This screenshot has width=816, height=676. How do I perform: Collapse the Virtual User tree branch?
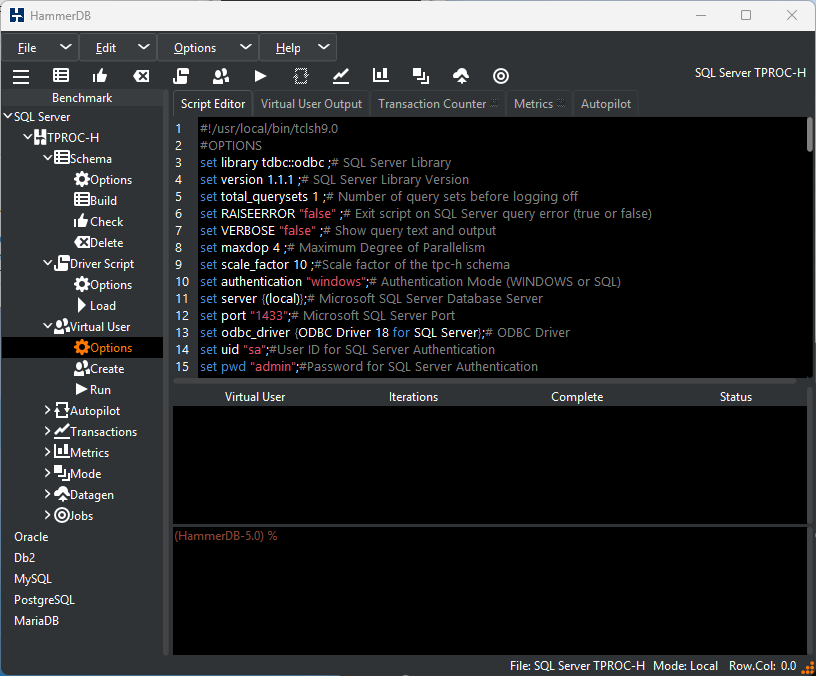click(x=48, y=326)
